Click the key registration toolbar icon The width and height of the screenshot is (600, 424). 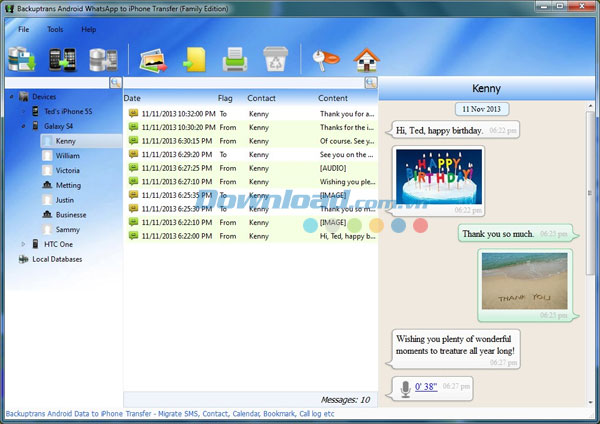[326, 60]
